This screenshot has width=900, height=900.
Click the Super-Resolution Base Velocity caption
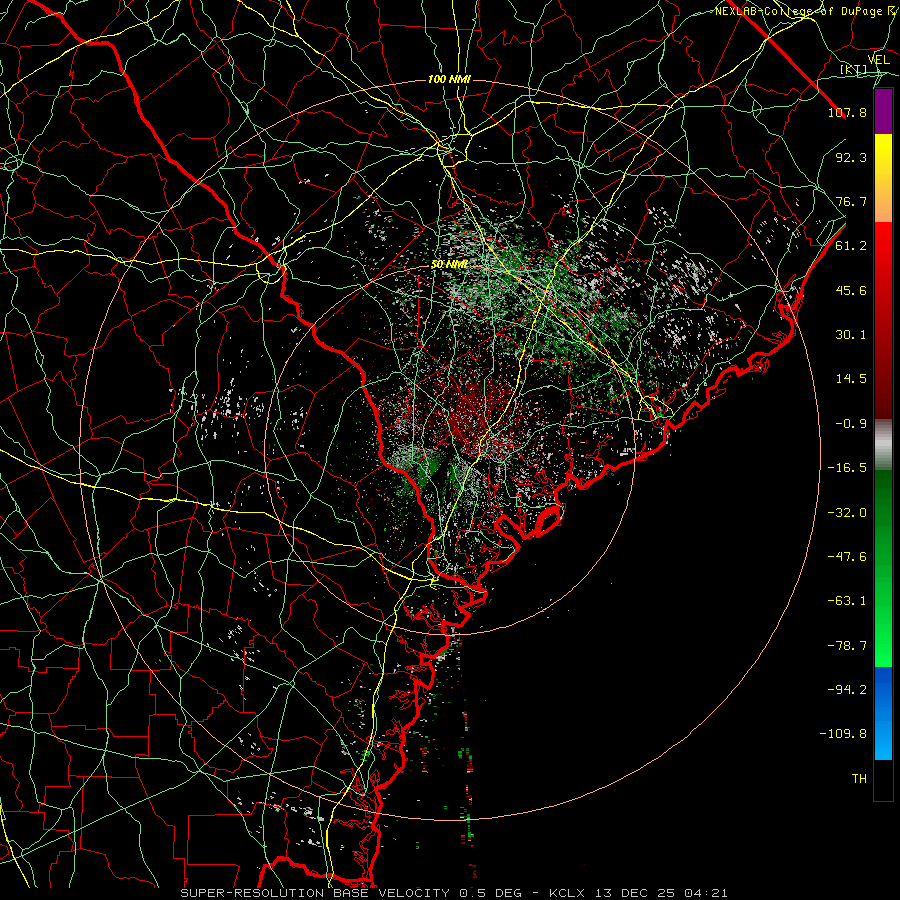pyautogui.click(x=454, y=893)
